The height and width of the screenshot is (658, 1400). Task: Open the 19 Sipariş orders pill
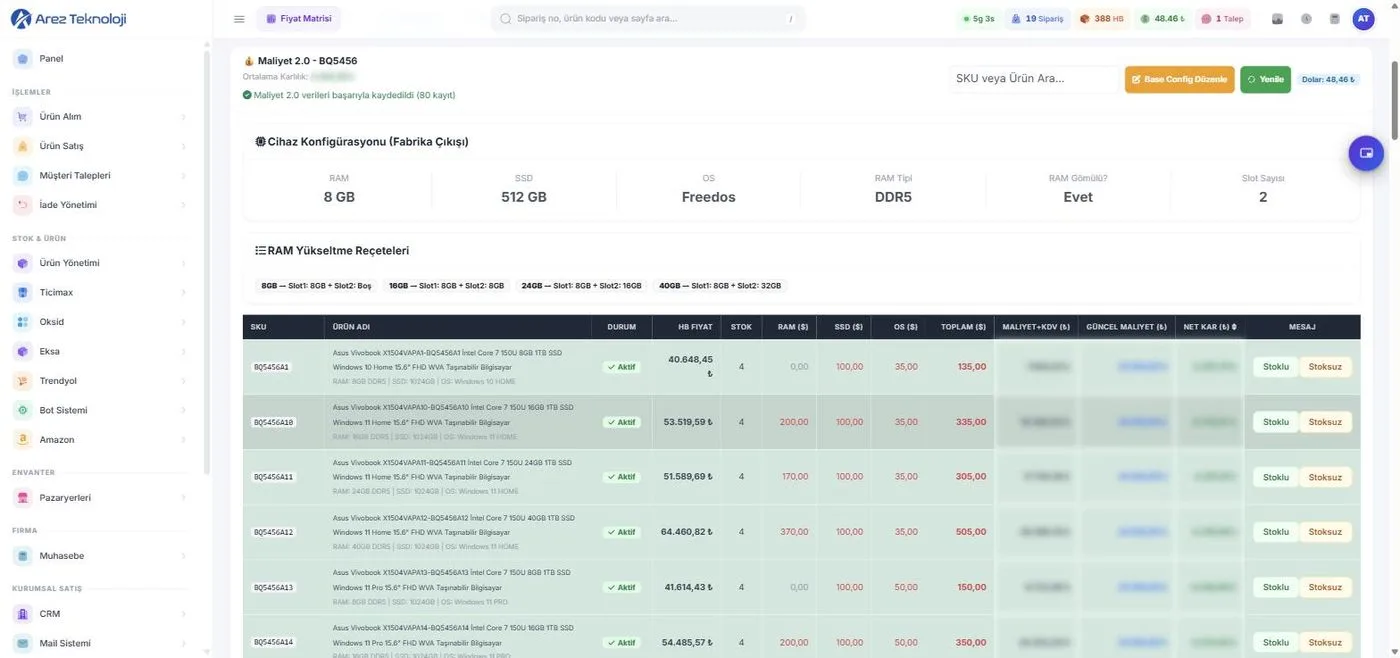point(1036,19)
